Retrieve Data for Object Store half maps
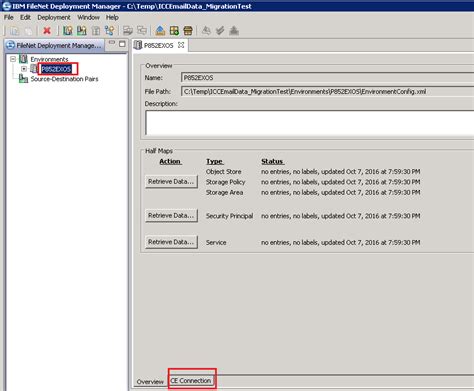 pos(171,182)
